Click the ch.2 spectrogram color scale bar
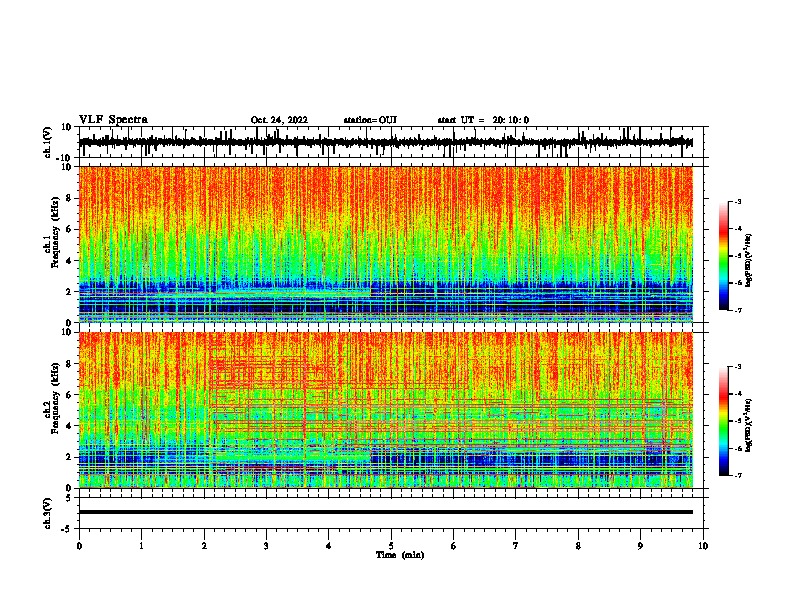792x612 pixels. (723, 421)
